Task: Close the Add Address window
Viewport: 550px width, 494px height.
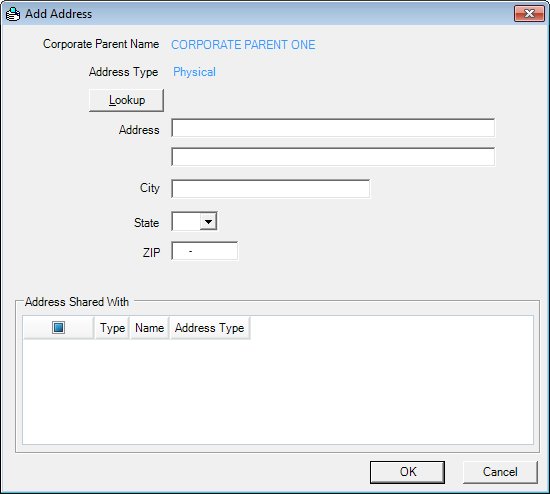Action: 529,14
